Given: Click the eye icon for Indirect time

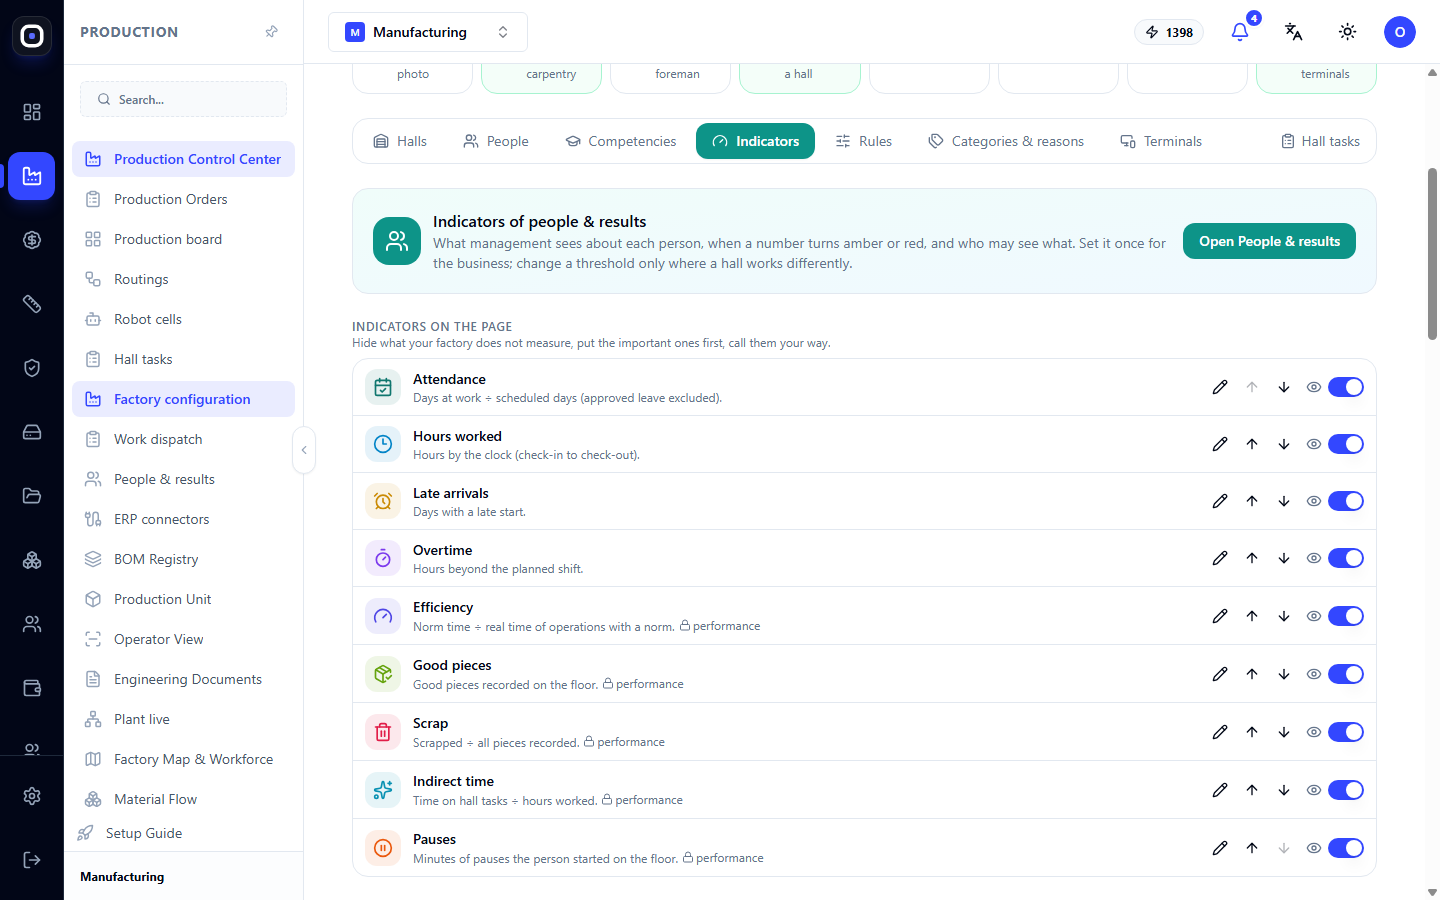Looking at the screenshot, I should pos(1314,790).
